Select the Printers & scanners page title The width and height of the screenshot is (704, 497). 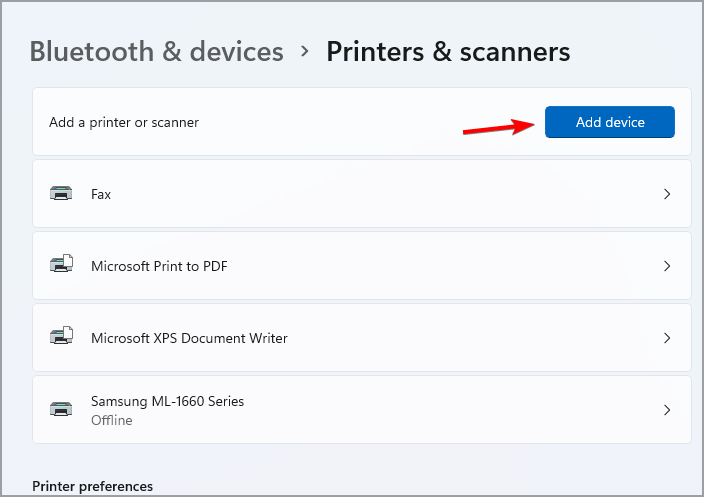pos(448,51)
